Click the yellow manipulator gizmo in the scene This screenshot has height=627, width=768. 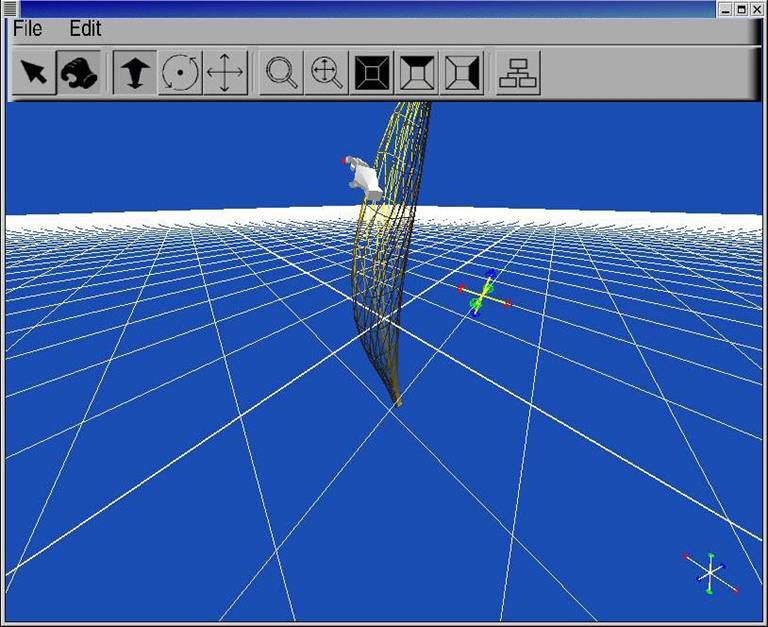point(483,294)
